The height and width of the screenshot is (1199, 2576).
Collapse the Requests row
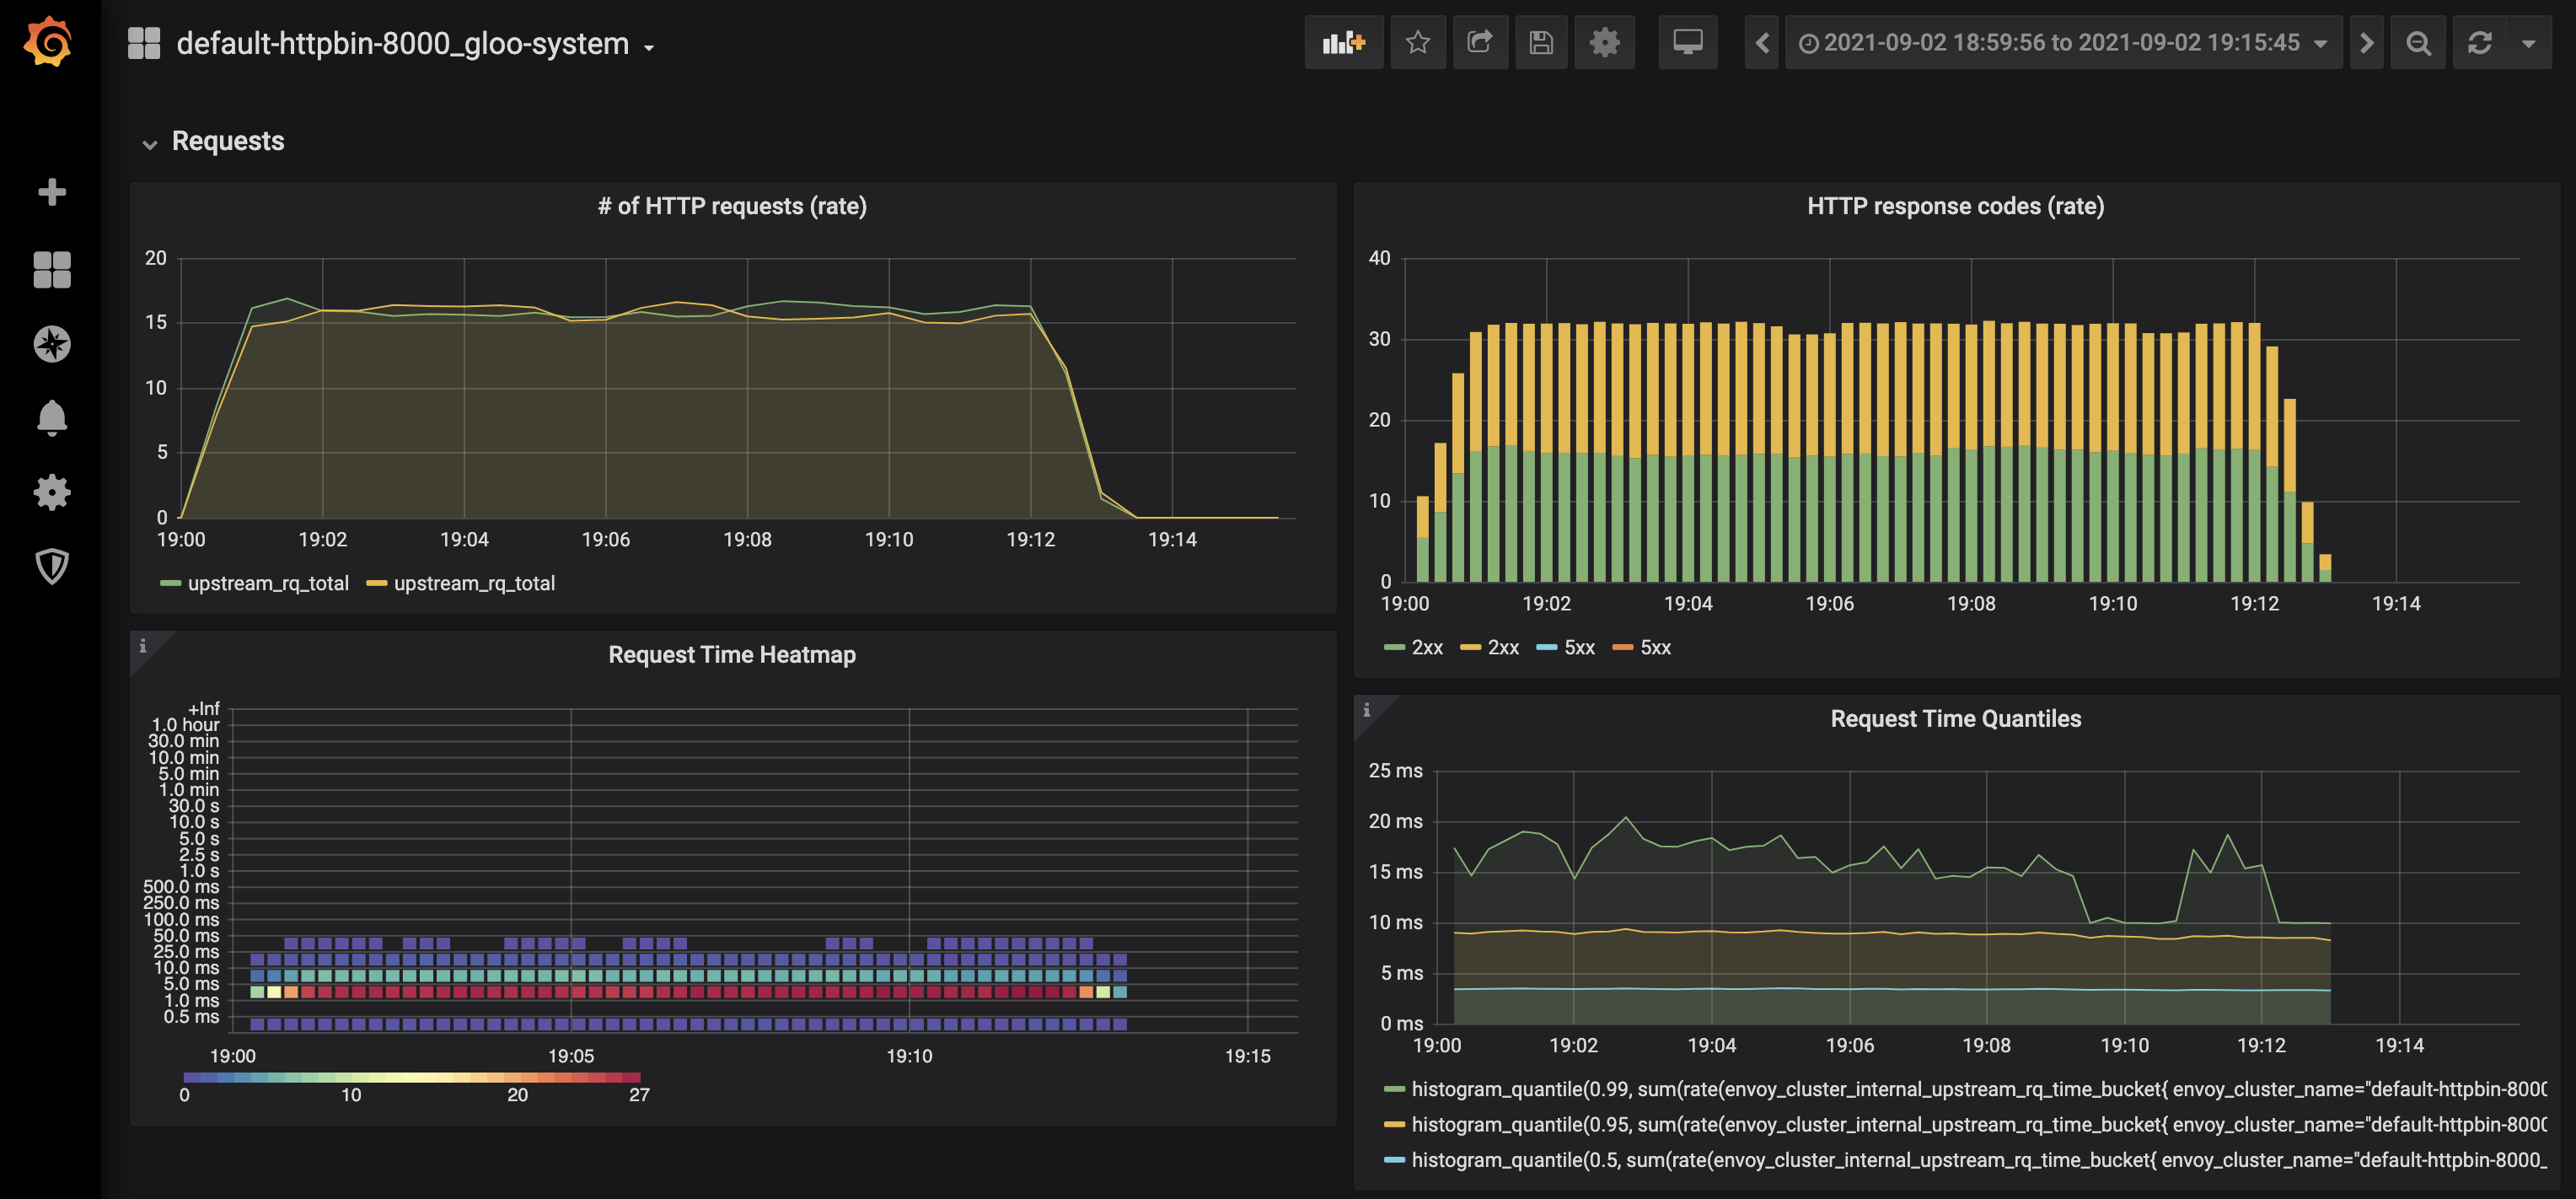150,143
